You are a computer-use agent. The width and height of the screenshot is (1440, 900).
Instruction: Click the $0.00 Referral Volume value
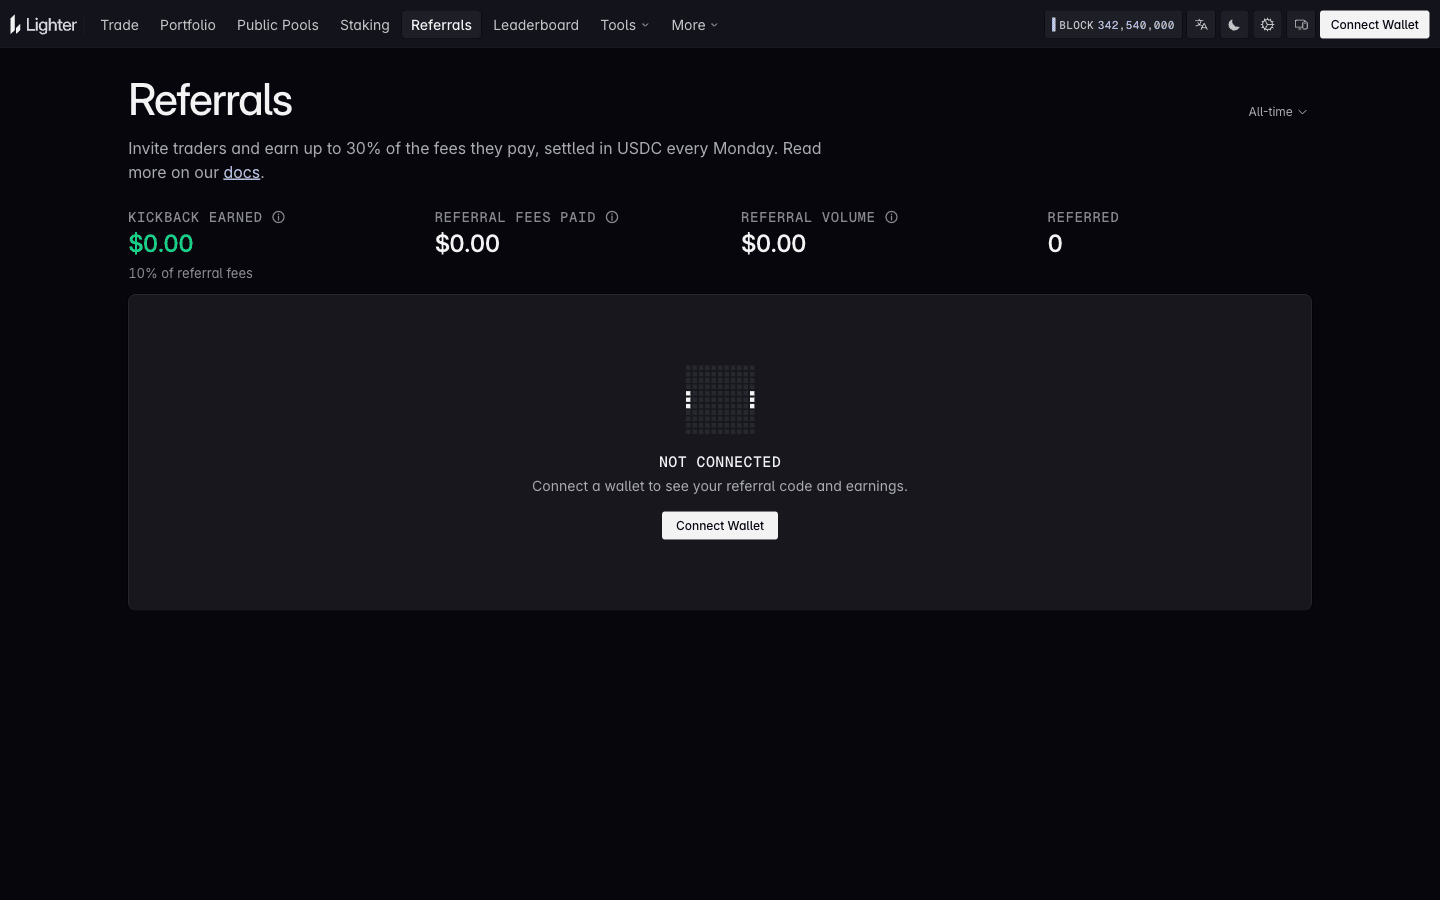click(x=773, y=243)
